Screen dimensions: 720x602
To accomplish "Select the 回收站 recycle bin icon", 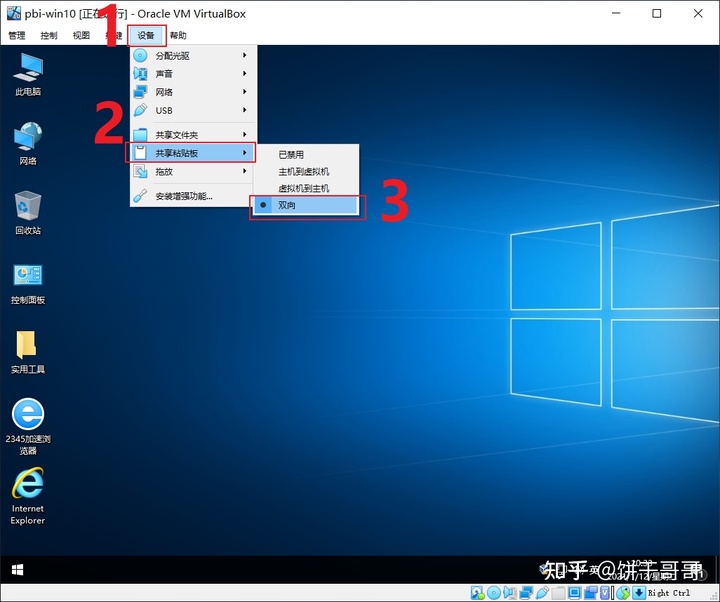I will [x=28, y=213].
